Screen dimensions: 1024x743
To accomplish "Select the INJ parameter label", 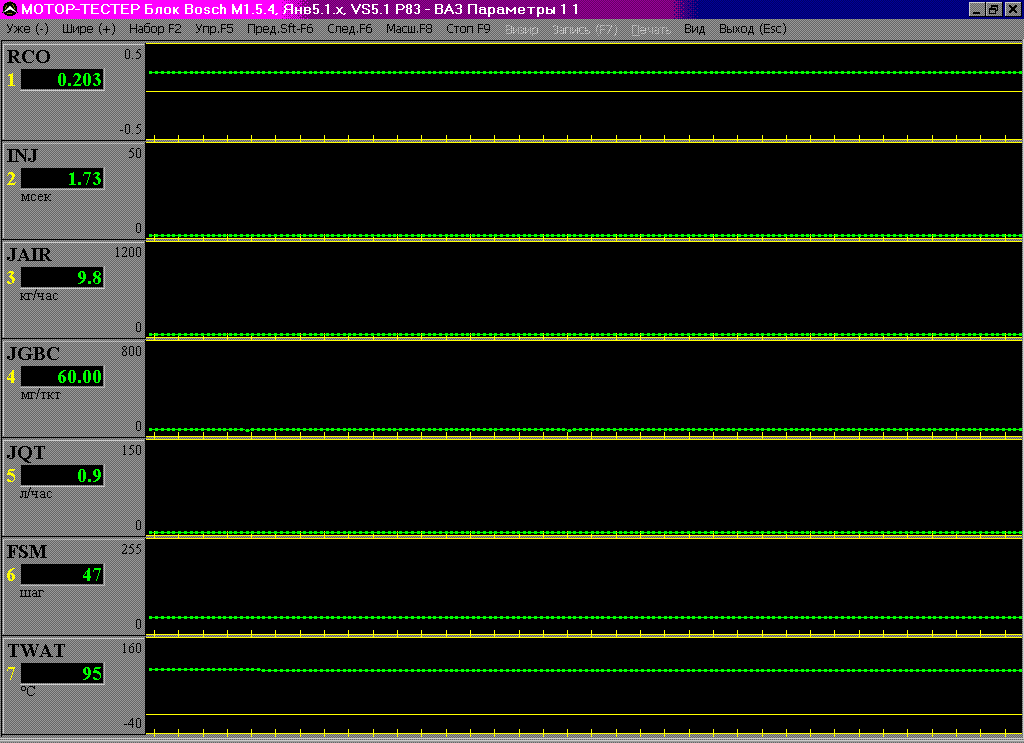I will coord(22,155).
